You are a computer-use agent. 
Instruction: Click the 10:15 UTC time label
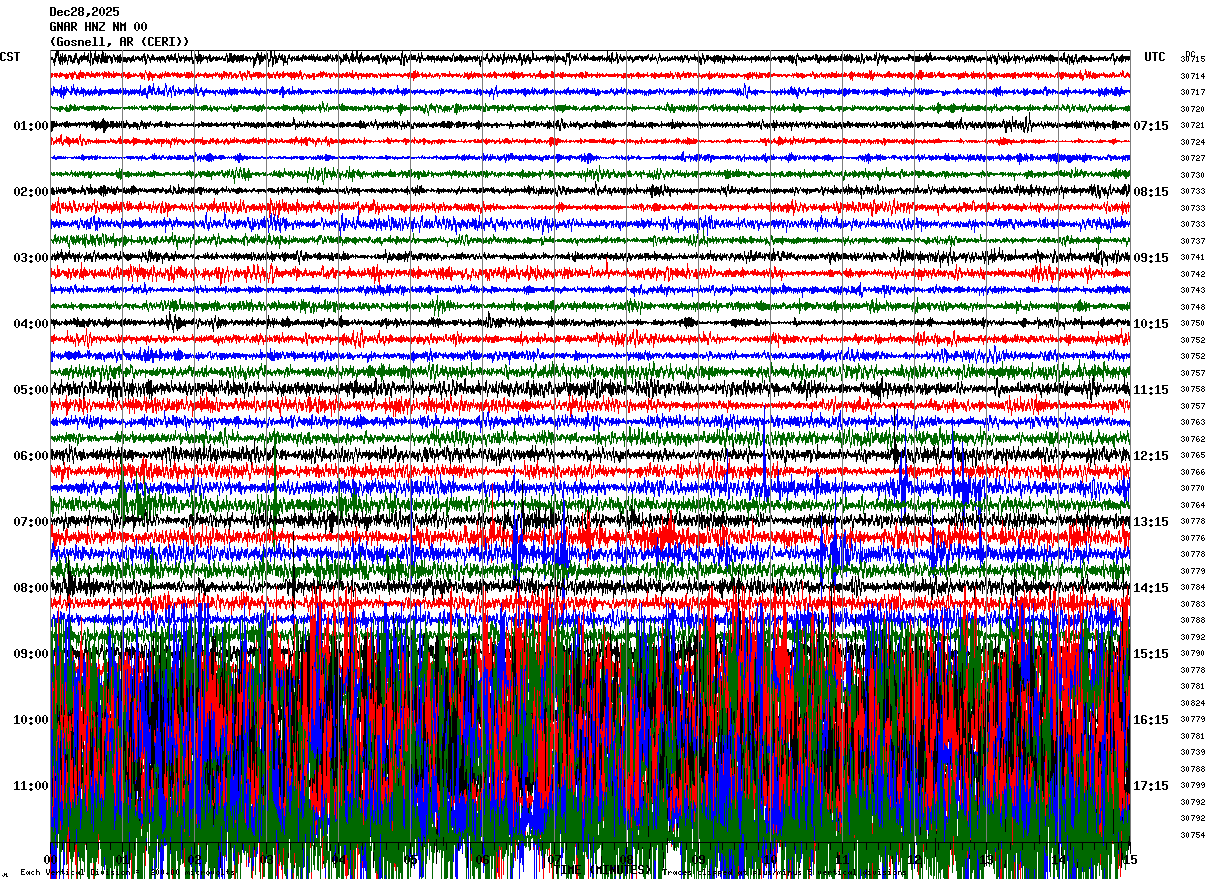click(1151, 324)
